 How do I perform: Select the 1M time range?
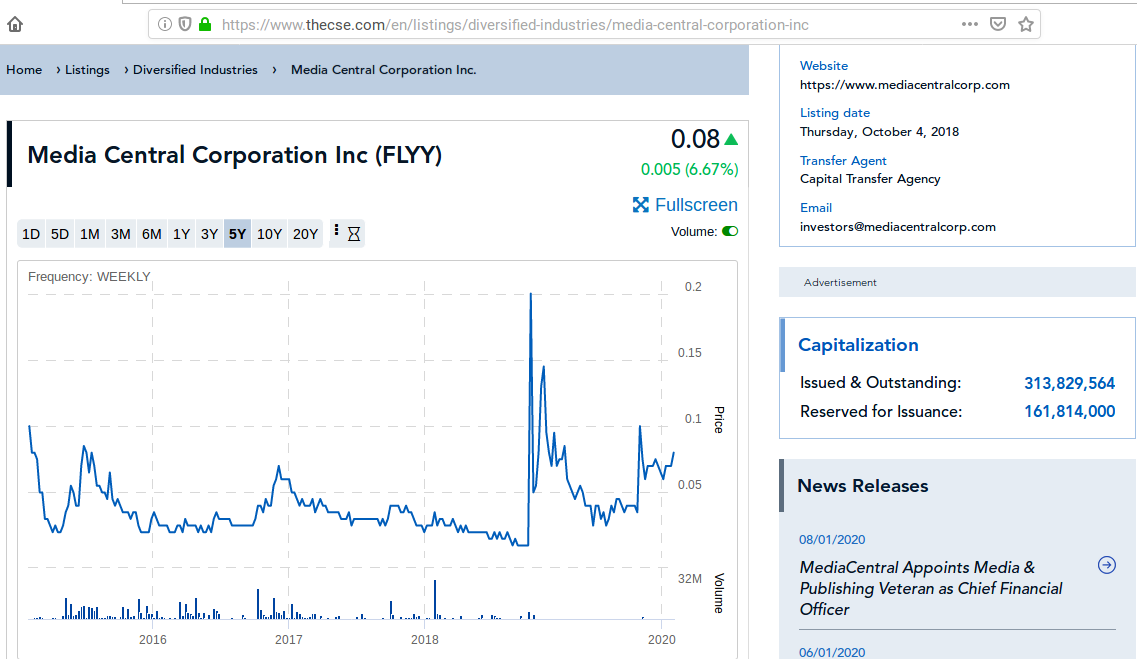click(90, 234)
